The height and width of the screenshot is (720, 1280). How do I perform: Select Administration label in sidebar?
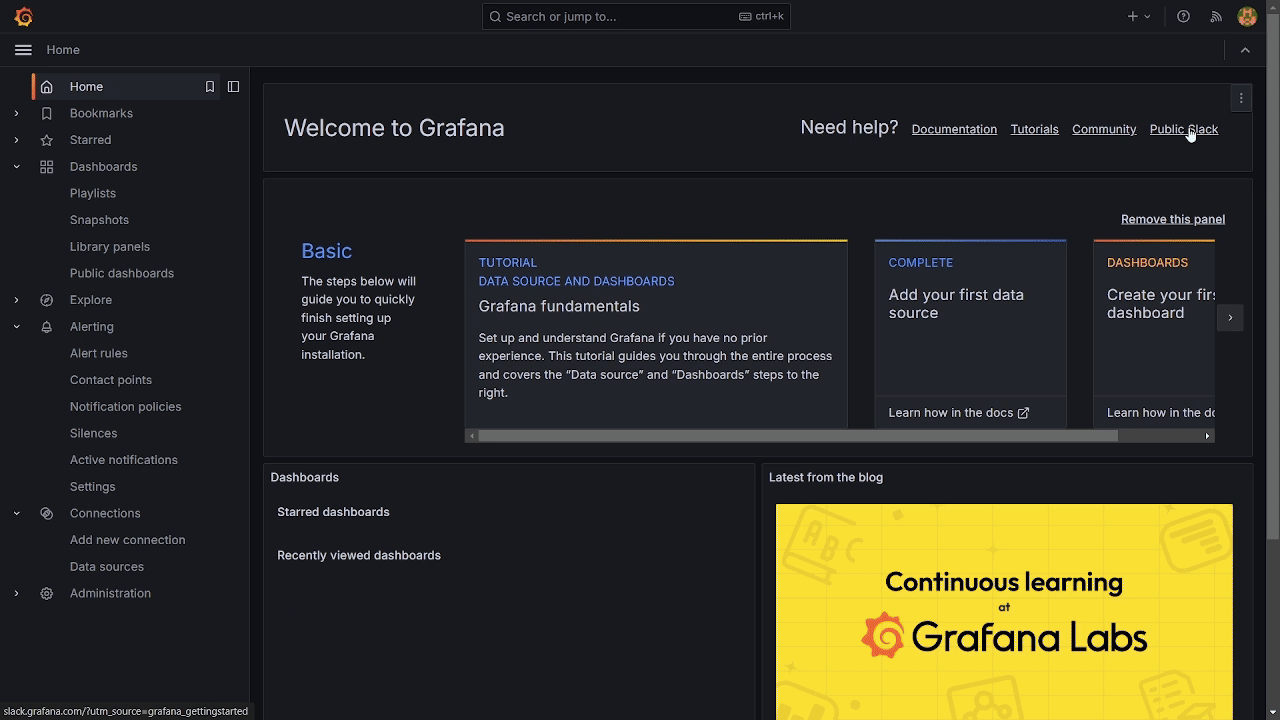coord(110,593)
